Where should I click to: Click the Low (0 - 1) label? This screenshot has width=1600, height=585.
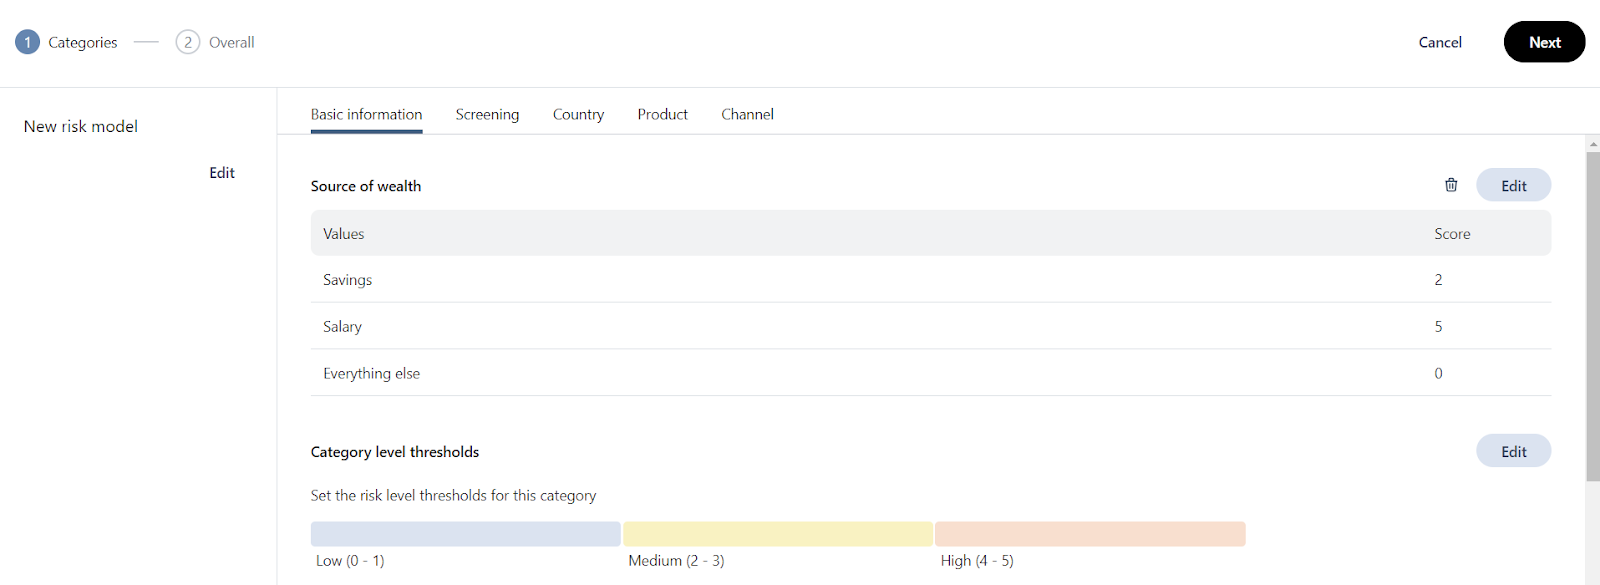coord(350,561)
